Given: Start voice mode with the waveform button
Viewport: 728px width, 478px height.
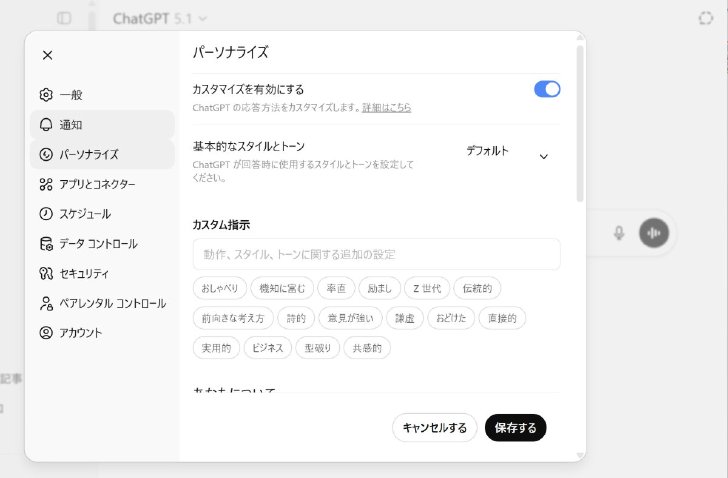Looking at the screenshot, I should pos(654,233).
